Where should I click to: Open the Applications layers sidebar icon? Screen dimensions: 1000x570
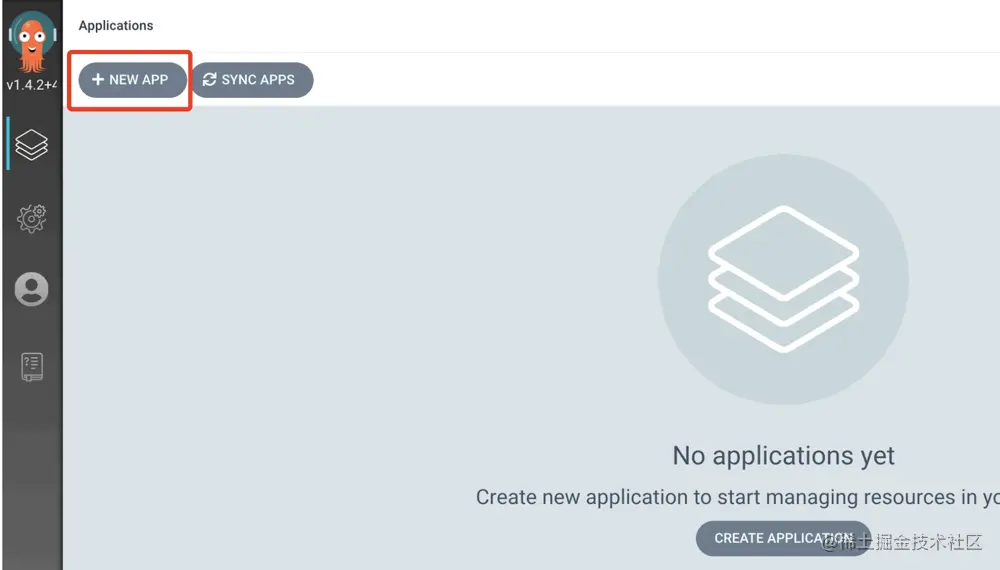click(31, 144)
